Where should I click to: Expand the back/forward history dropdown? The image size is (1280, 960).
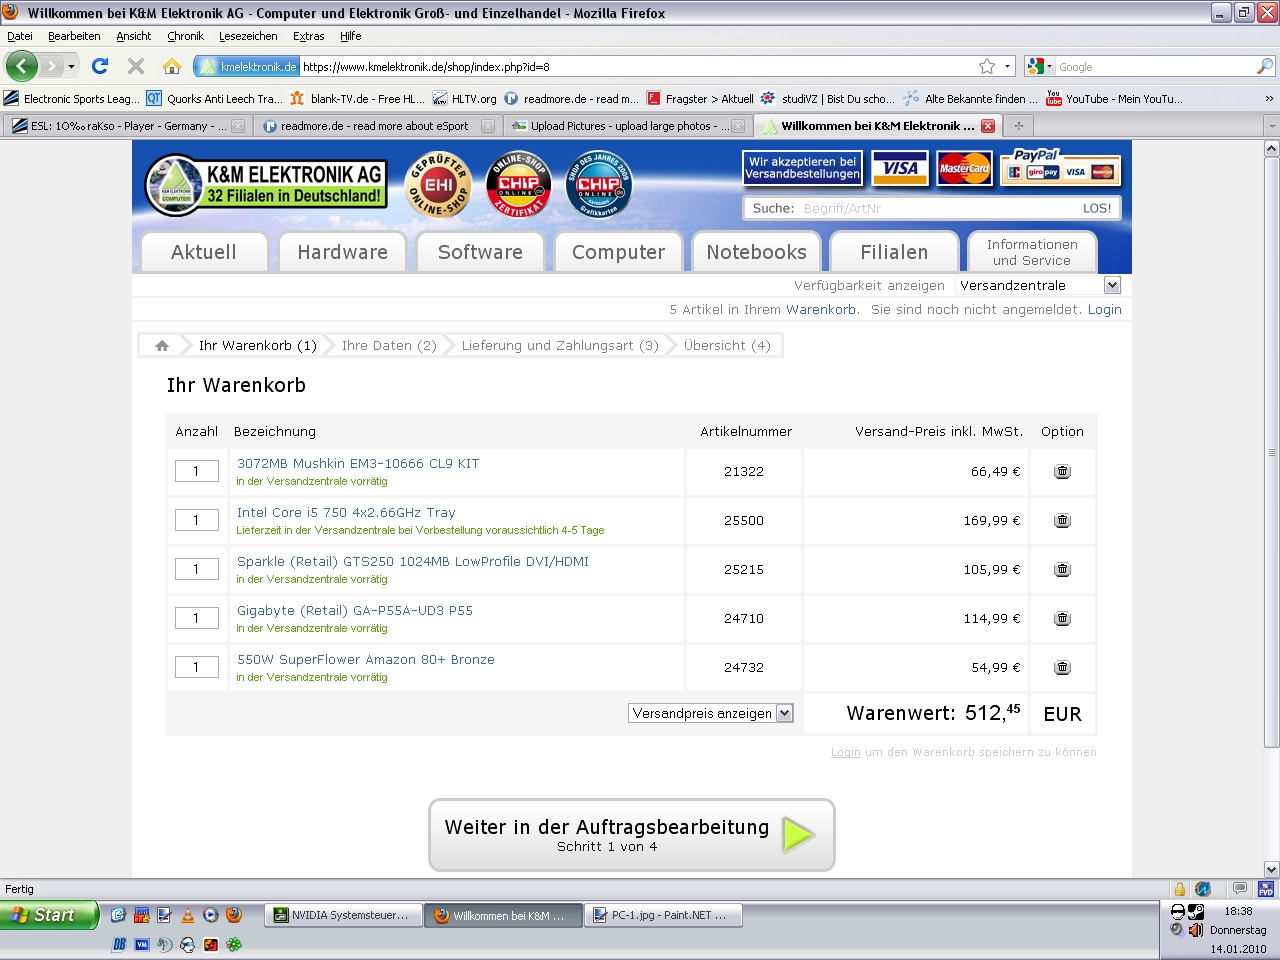(71, 66)
